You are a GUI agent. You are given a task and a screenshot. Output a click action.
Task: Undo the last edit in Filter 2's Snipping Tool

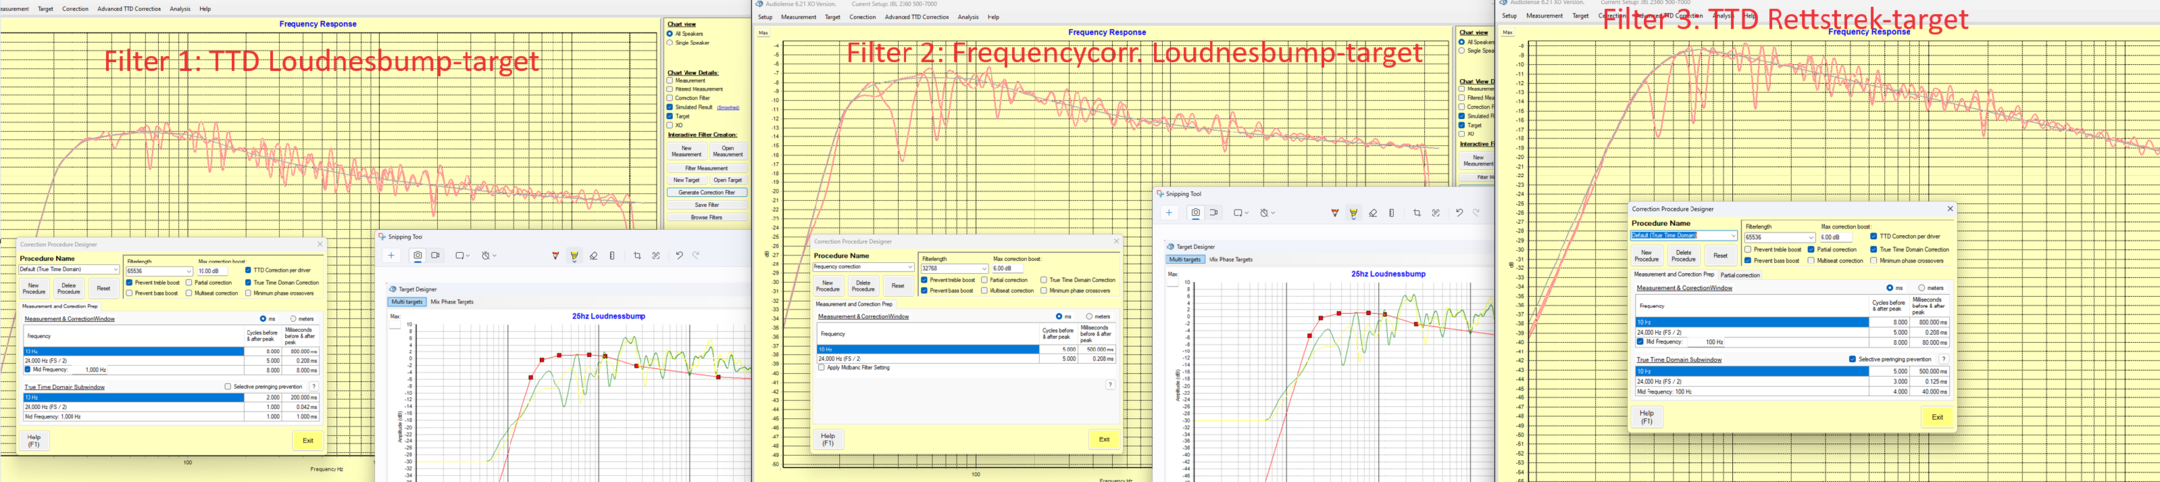1459,213
